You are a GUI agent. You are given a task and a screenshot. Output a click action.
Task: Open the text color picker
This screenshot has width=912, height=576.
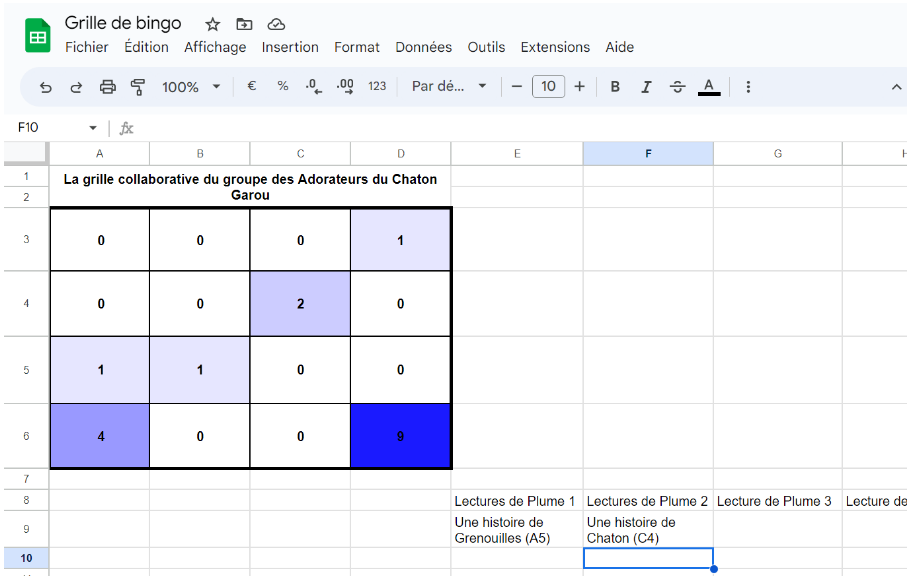pyautogui.click(x=709, y=87)
